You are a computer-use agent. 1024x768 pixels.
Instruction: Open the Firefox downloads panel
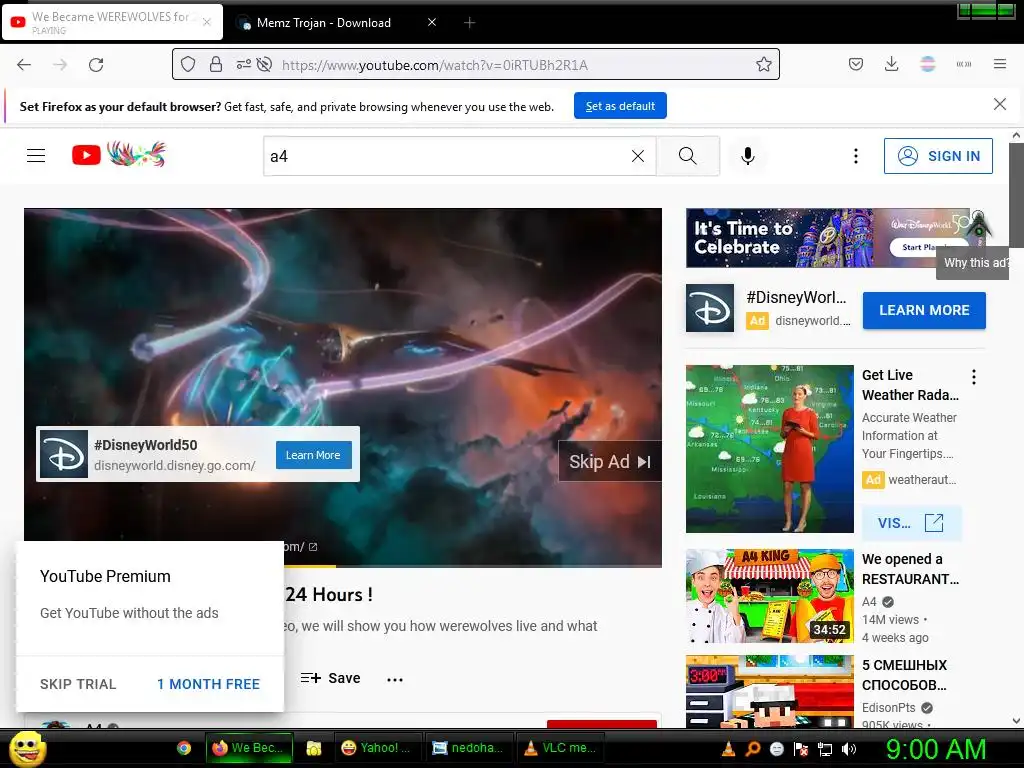click(x=891, y=64)
